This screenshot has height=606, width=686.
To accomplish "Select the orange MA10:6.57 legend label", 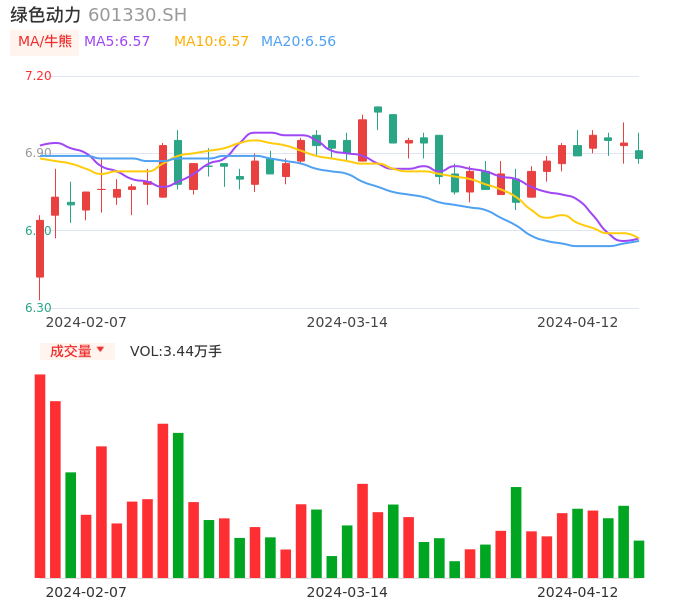I will pos(211,42).
